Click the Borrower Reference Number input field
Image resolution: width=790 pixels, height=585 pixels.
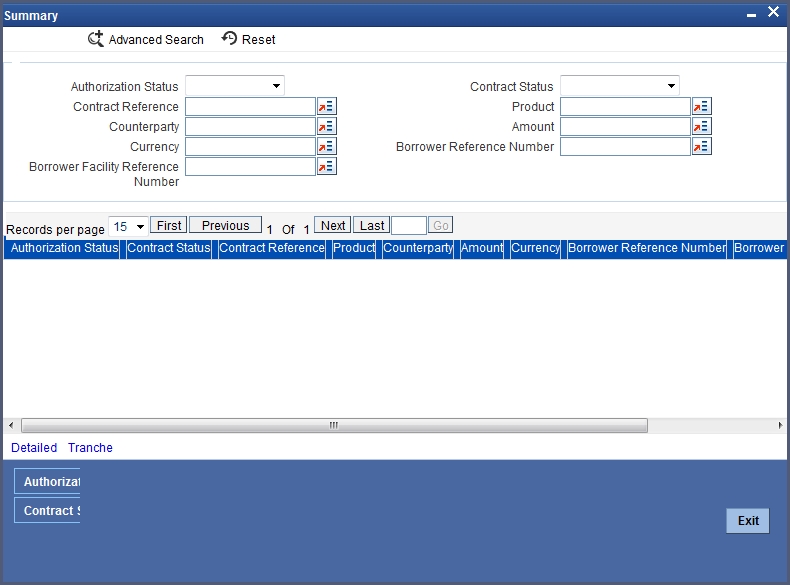625,147
